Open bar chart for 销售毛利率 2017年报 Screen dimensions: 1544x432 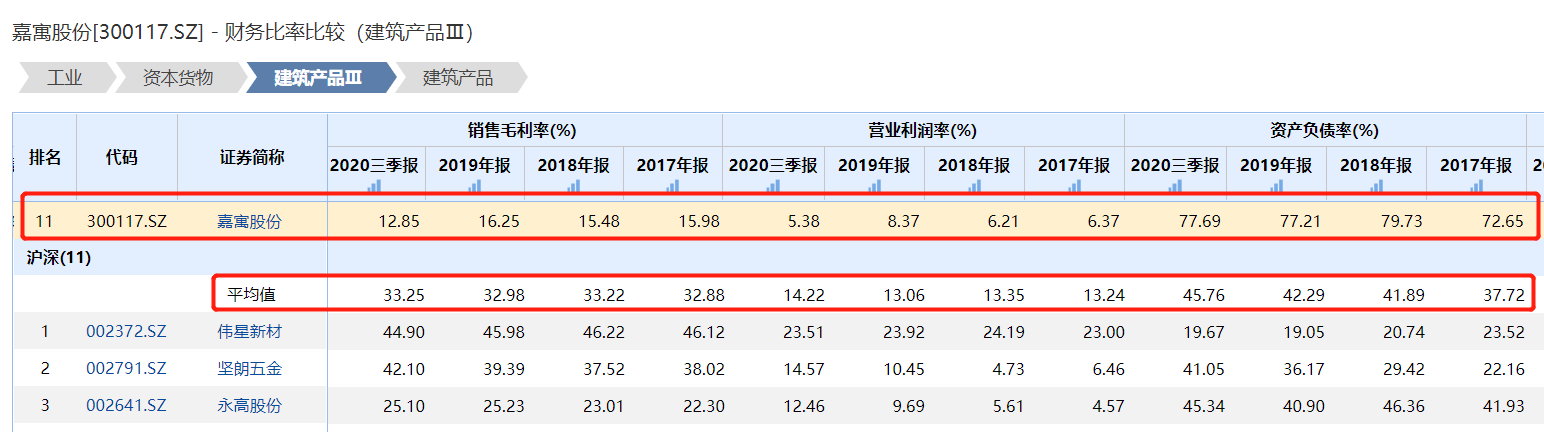click(x=674, y=185)
